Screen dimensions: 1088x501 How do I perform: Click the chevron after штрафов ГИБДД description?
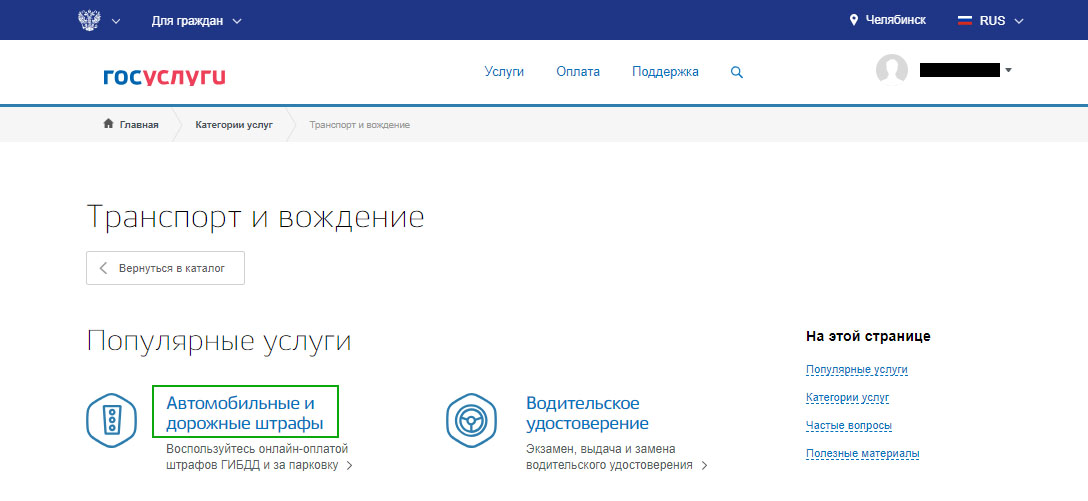[x=349, y=466]
